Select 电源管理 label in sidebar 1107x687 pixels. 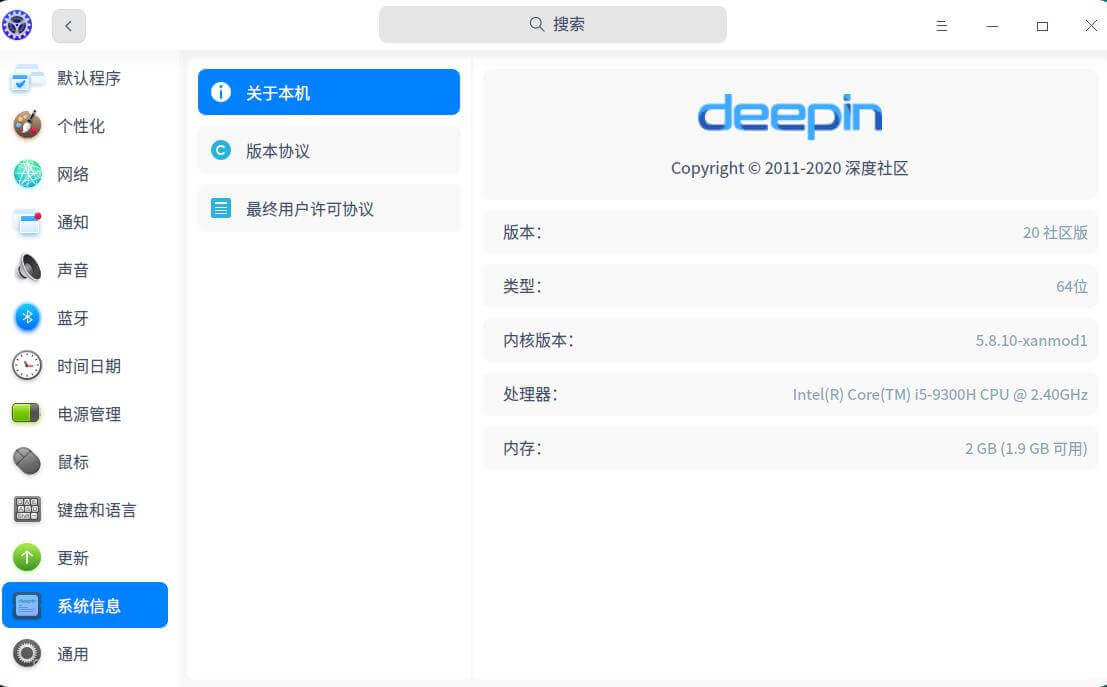[89, 414]
